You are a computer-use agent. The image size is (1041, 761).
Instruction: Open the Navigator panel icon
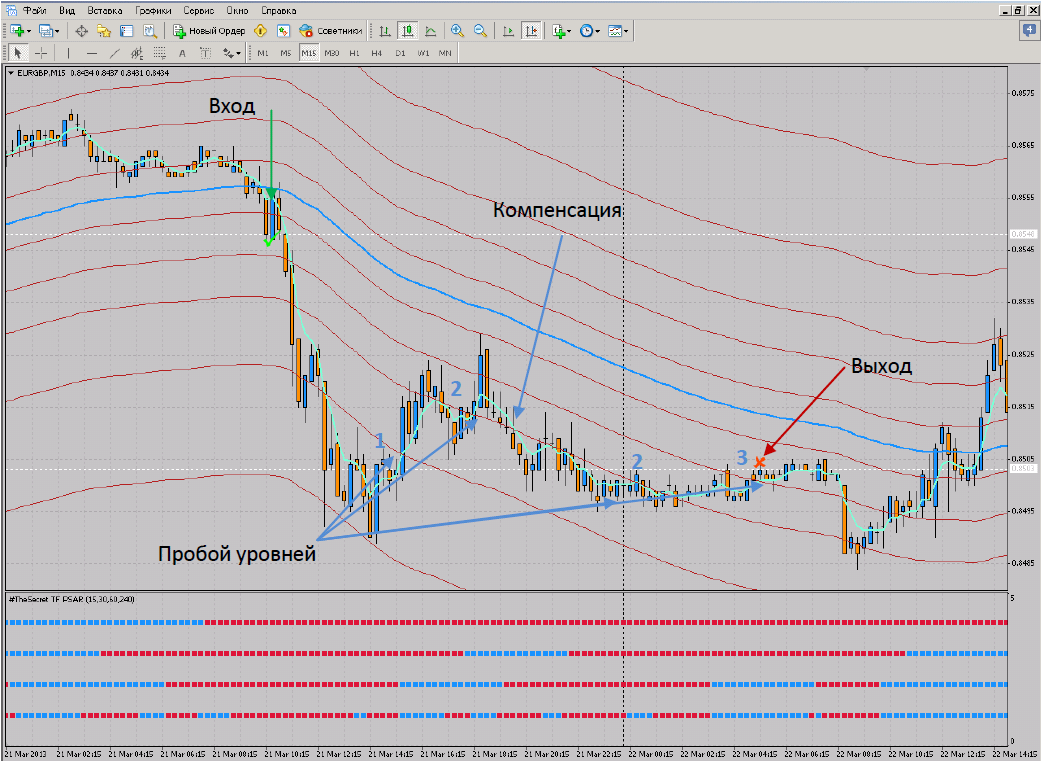(104, 31)
